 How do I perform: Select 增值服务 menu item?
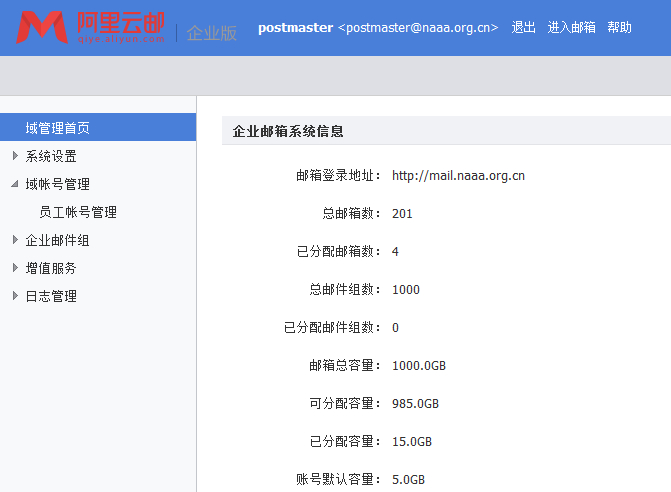51,268
